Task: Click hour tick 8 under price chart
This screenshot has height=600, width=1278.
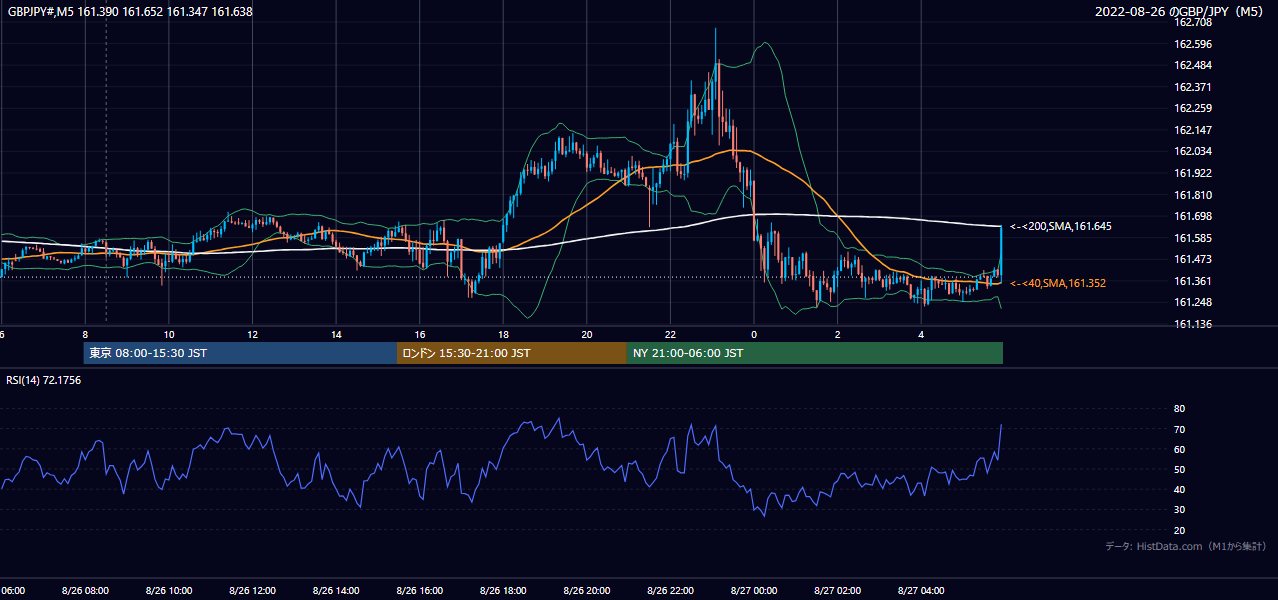Action: [x=85, y=334]
